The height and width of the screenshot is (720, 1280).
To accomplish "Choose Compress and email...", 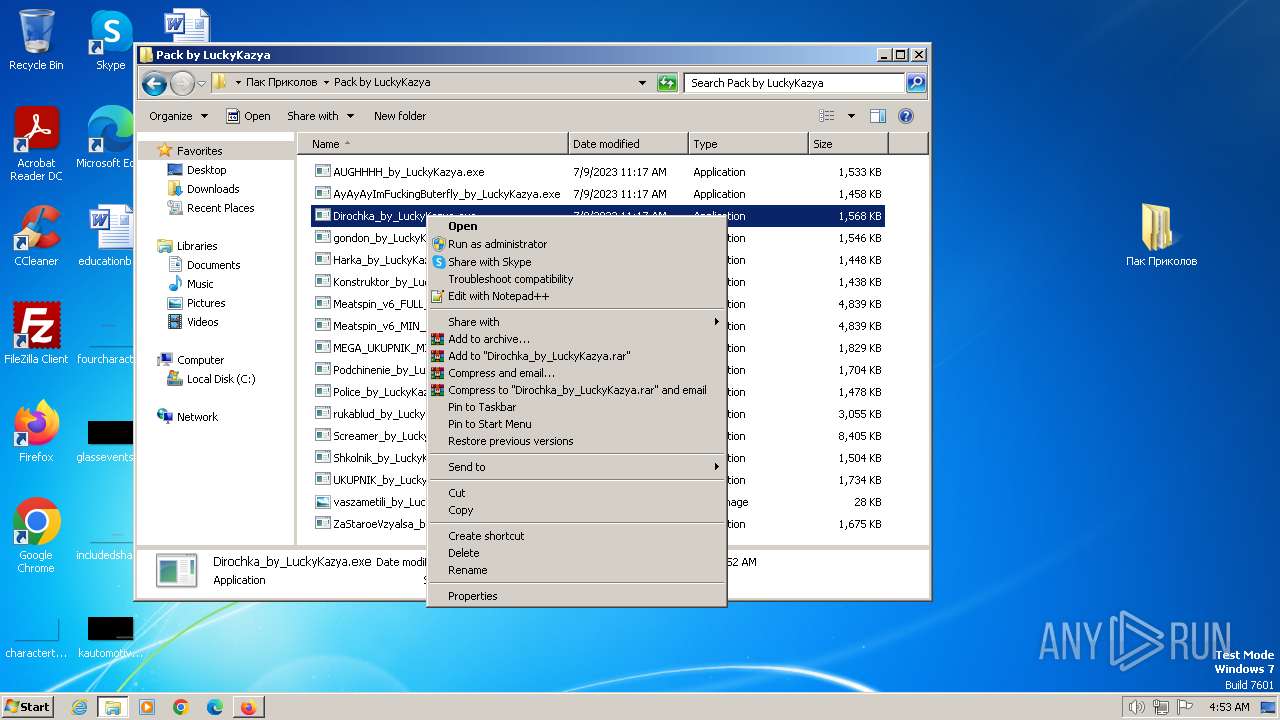I will (x=576, y=373).
